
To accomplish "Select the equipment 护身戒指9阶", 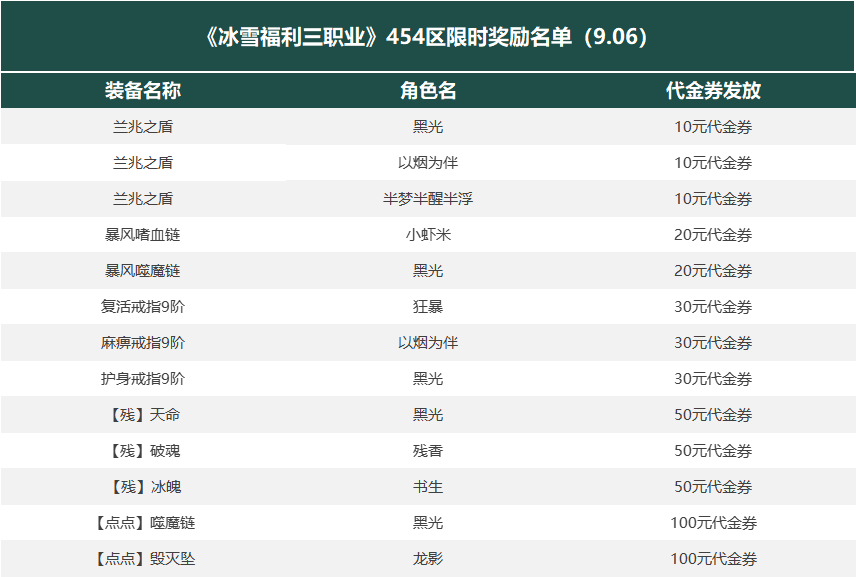I will pos(142,379).
